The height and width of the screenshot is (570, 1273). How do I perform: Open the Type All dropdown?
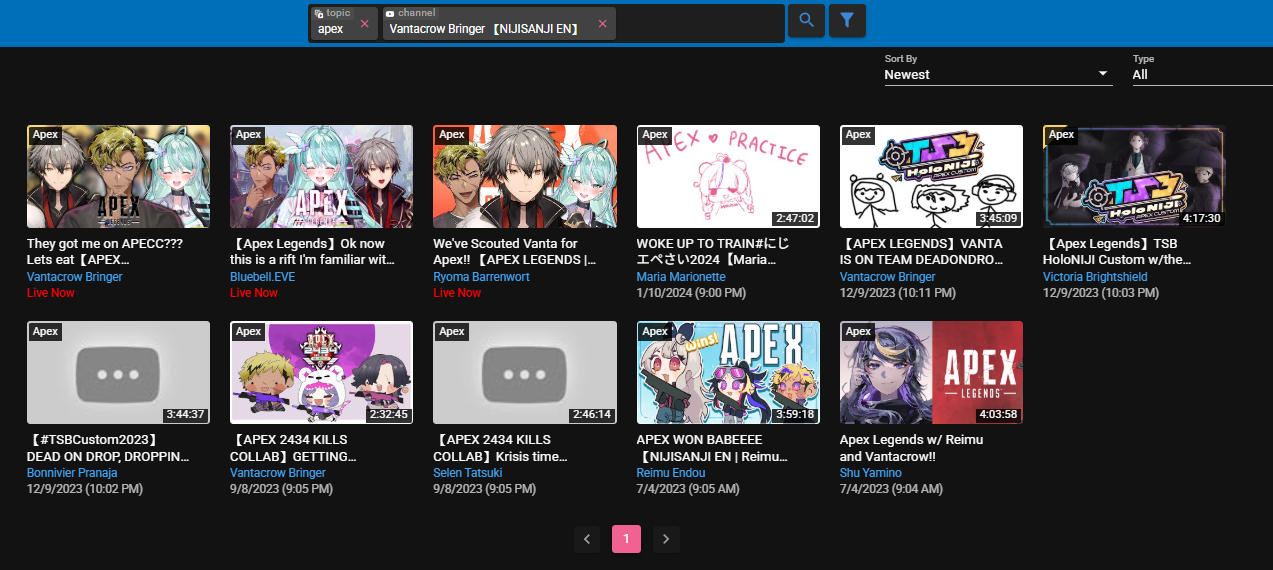pyautogui.click(x=1202, y=74)
